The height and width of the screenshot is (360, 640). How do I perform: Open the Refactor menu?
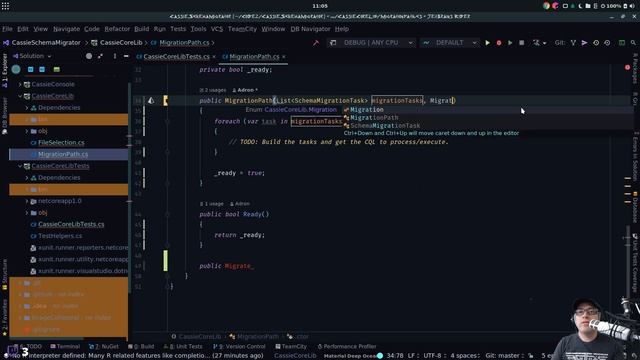(x=117, y=29)
